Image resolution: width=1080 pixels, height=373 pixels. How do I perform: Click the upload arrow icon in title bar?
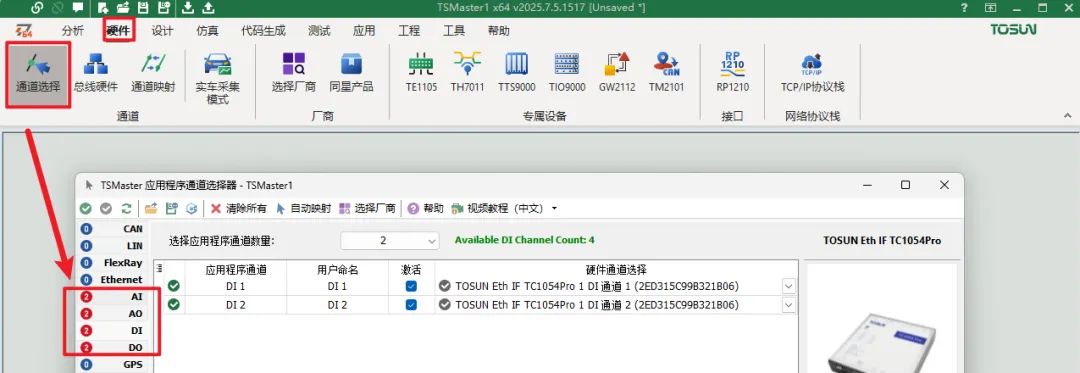[x=208, y=8]
